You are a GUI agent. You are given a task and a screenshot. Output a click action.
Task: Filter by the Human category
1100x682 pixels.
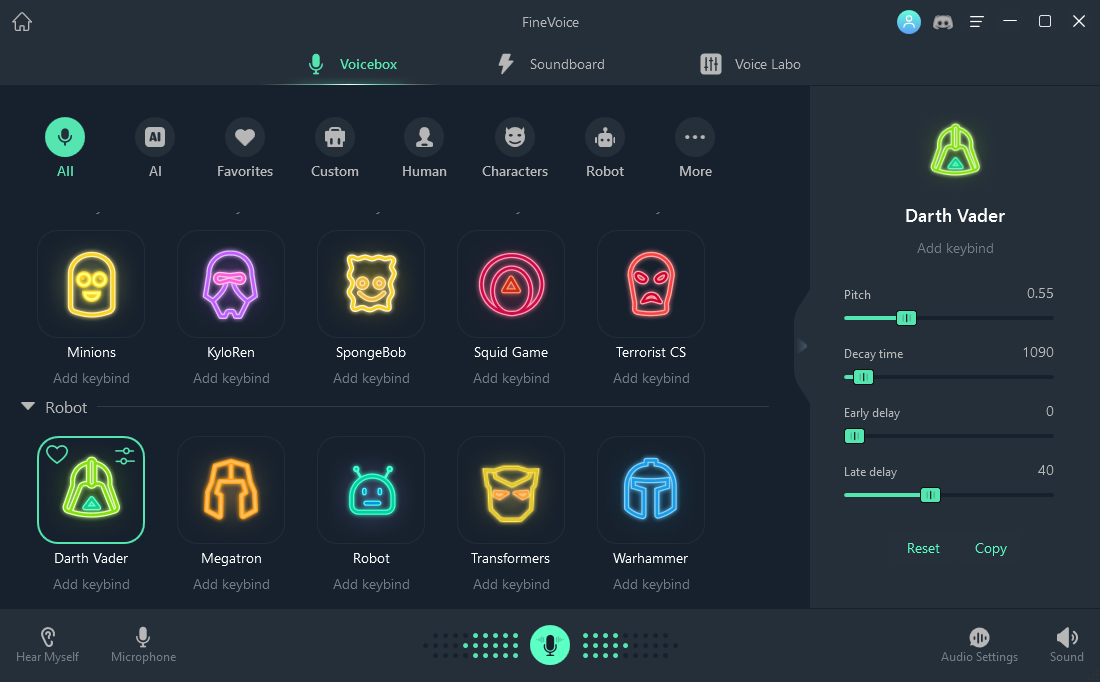tap(424, 148)
